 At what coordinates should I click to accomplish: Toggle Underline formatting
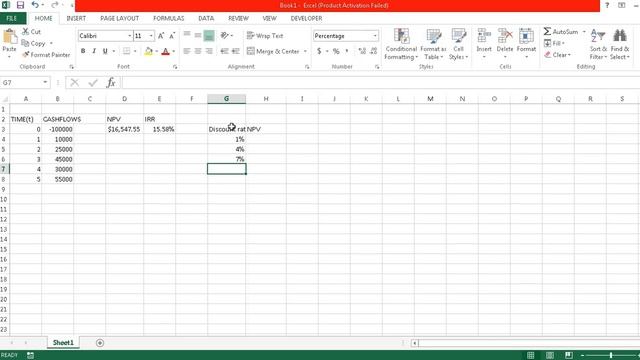(x=105, y=51)
